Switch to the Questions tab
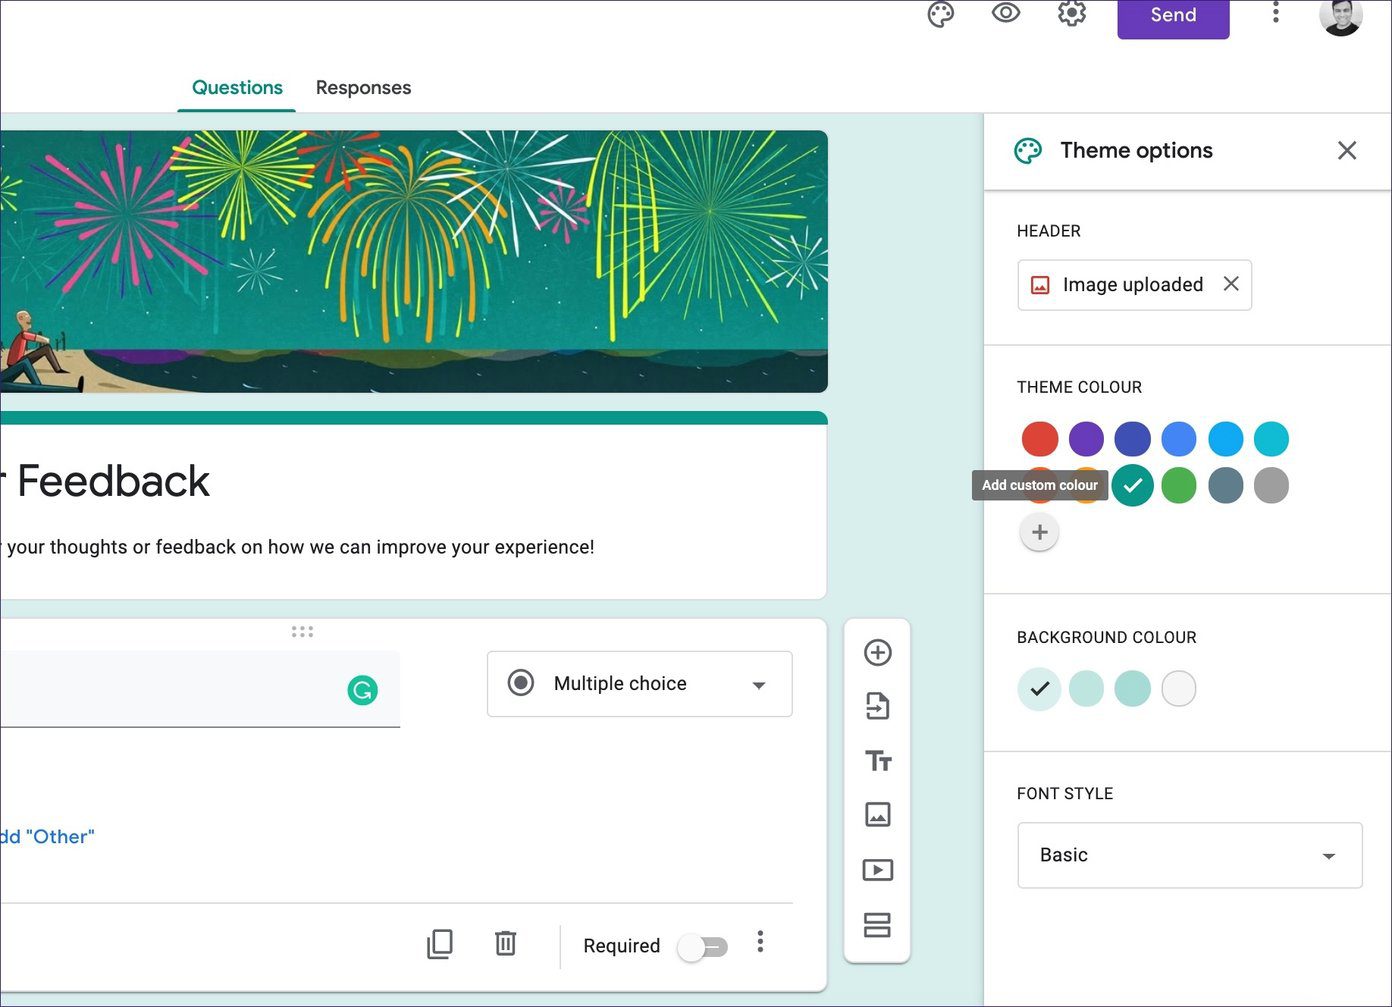 click(237, 87)
